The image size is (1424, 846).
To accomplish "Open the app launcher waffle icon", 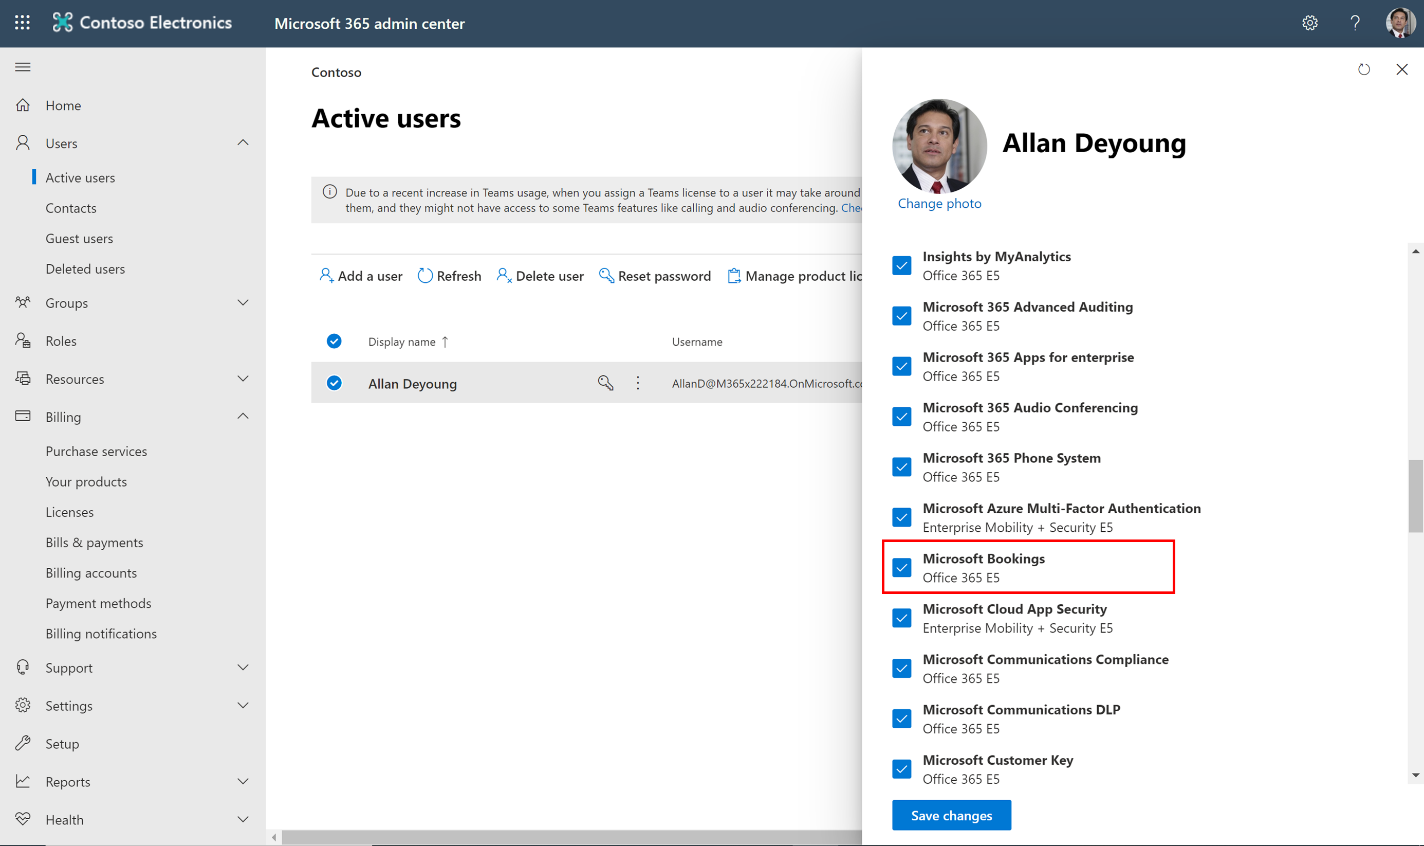I will [22, 22].
